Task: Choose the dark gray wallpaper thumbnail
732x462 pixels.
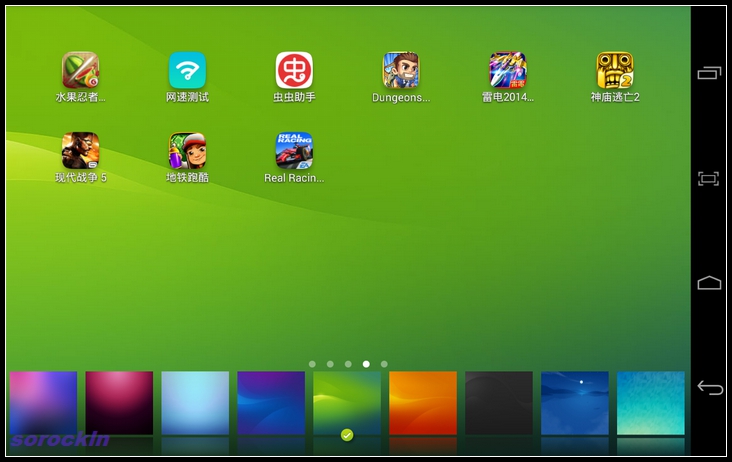Action: coord(499,403)
